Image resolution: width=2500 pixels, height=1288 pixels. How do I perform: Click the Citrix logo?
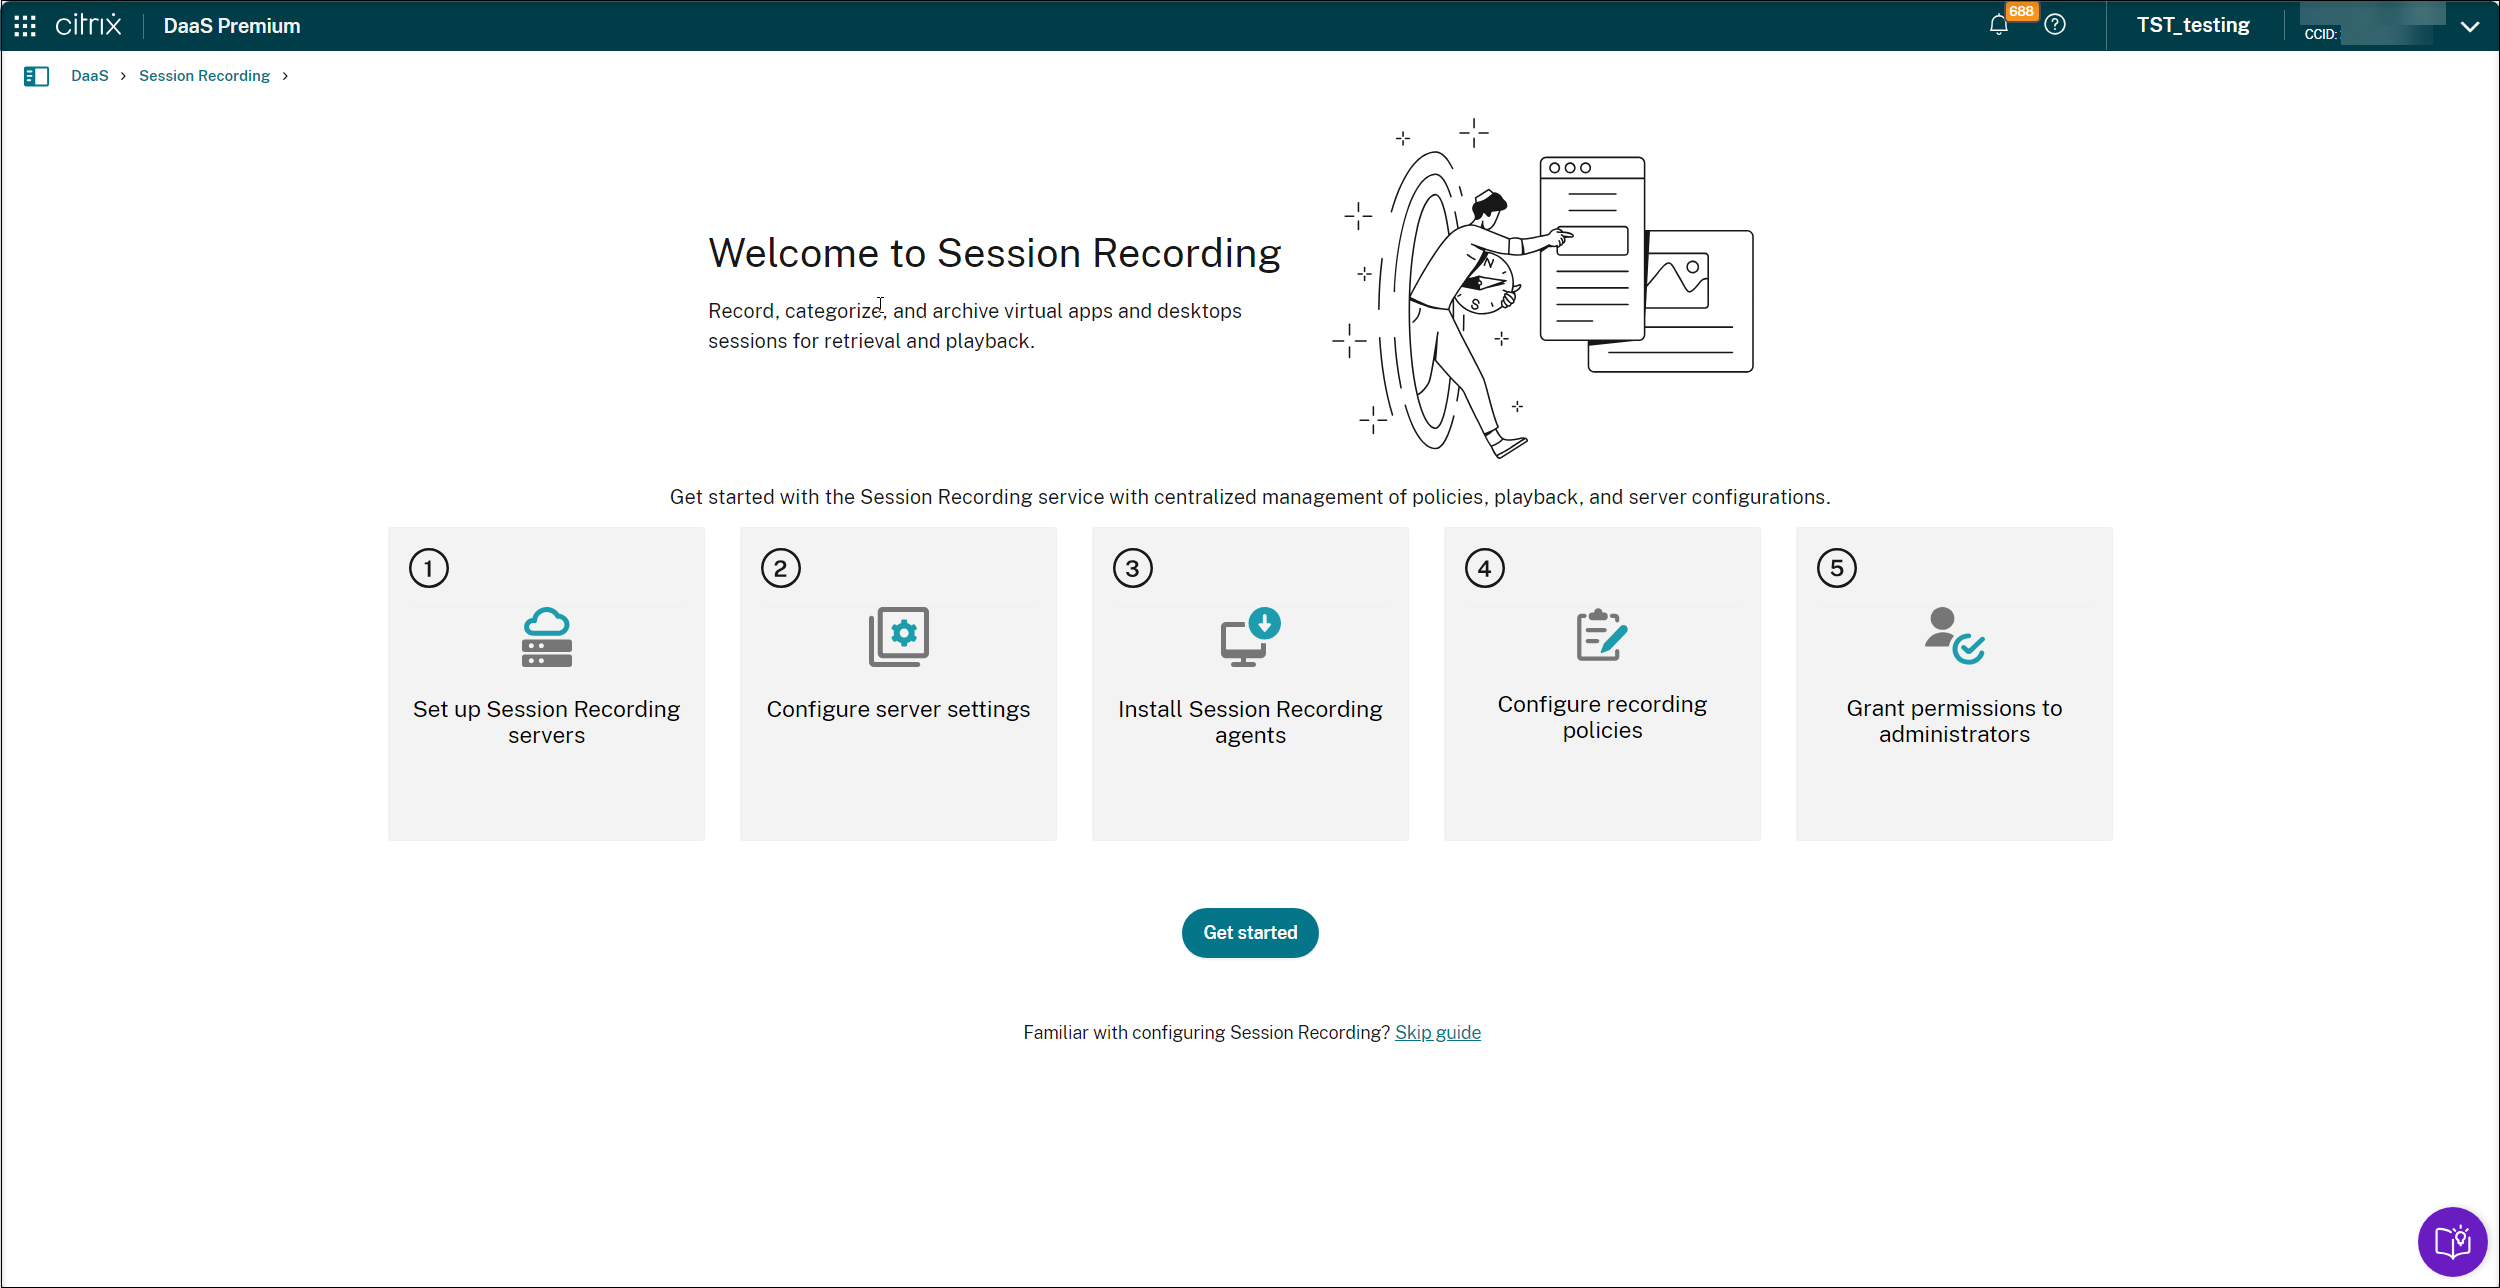[88, 25]
